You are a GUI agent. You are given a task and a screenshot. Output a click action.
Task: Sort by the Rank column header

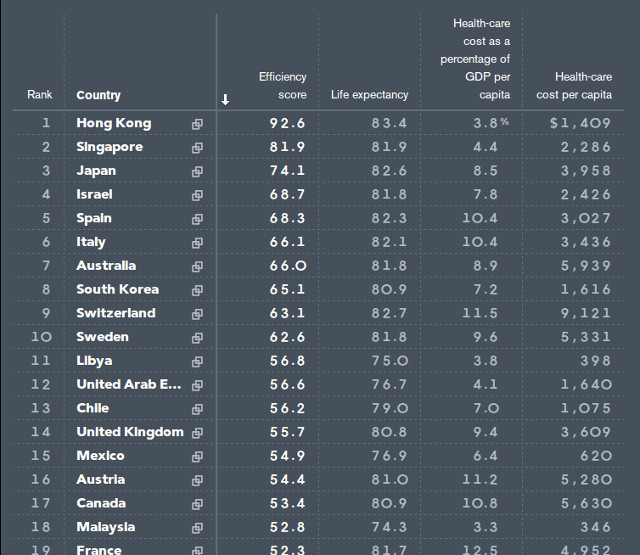(40, 95)
